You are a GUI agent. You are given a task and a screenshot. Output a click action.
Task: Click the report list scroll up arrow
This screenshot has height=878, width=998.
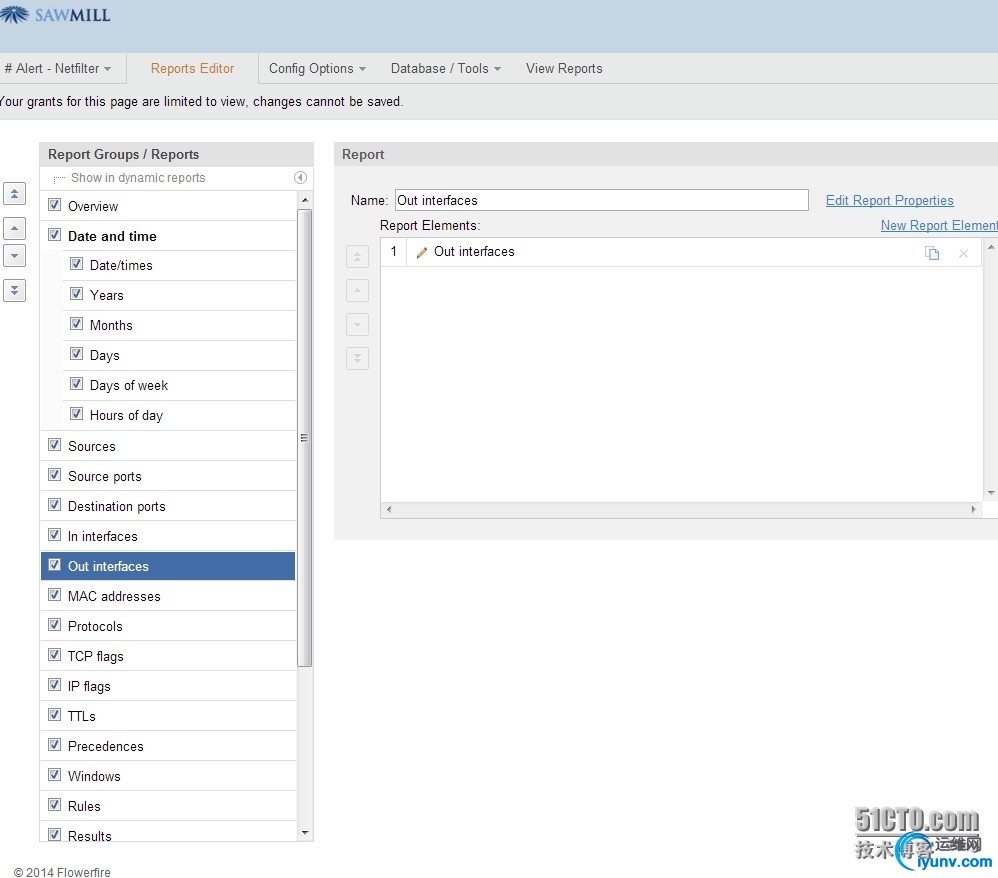(305, 200)
